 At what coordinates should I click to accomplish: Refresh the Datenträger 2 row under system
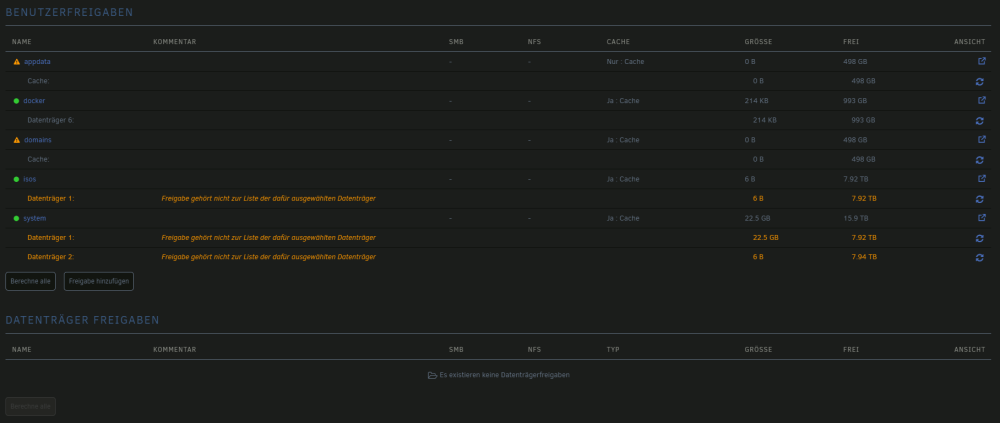coord(980,258)
